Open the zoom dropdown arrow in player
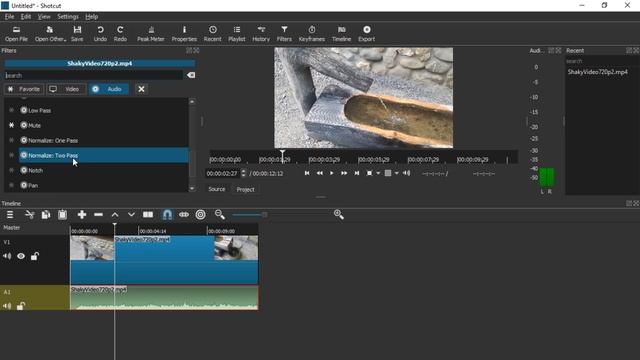This screenshot has height=360, width=640. pos(378,173)
